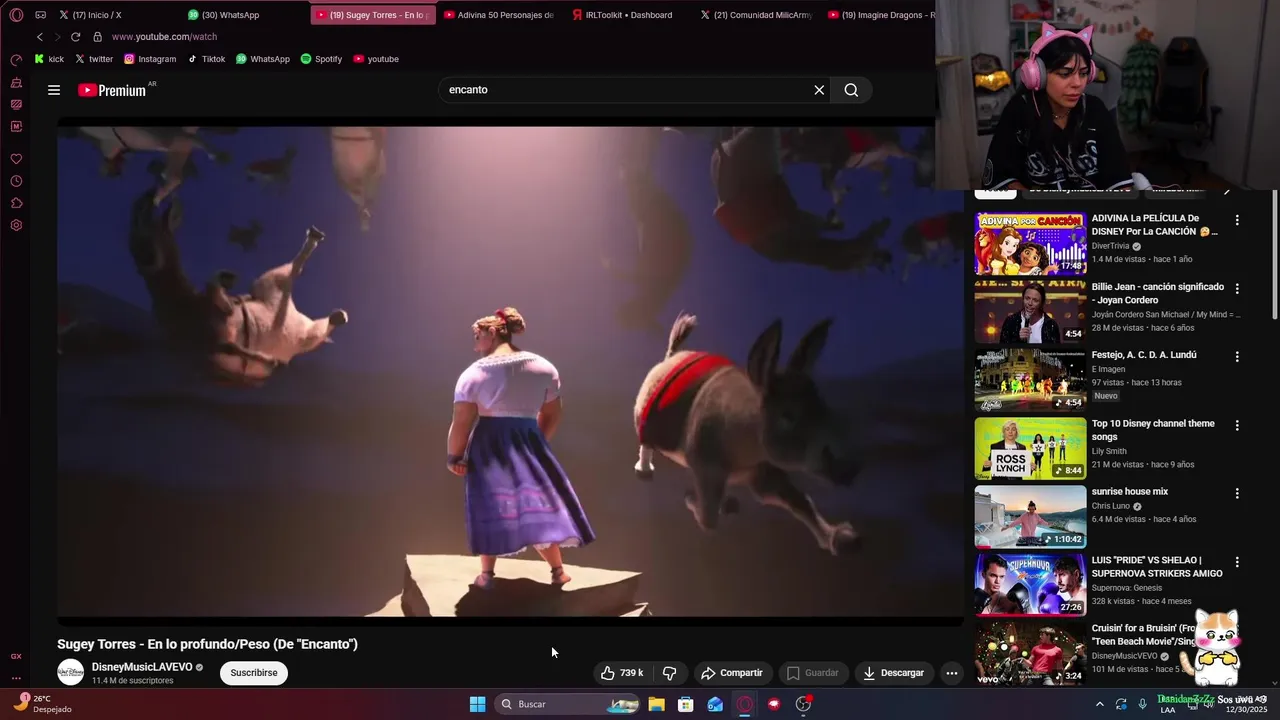This screenshot has width=1280, height=720.
Task: Go to the YouTube Premium home logo
Action: point(112,90)
